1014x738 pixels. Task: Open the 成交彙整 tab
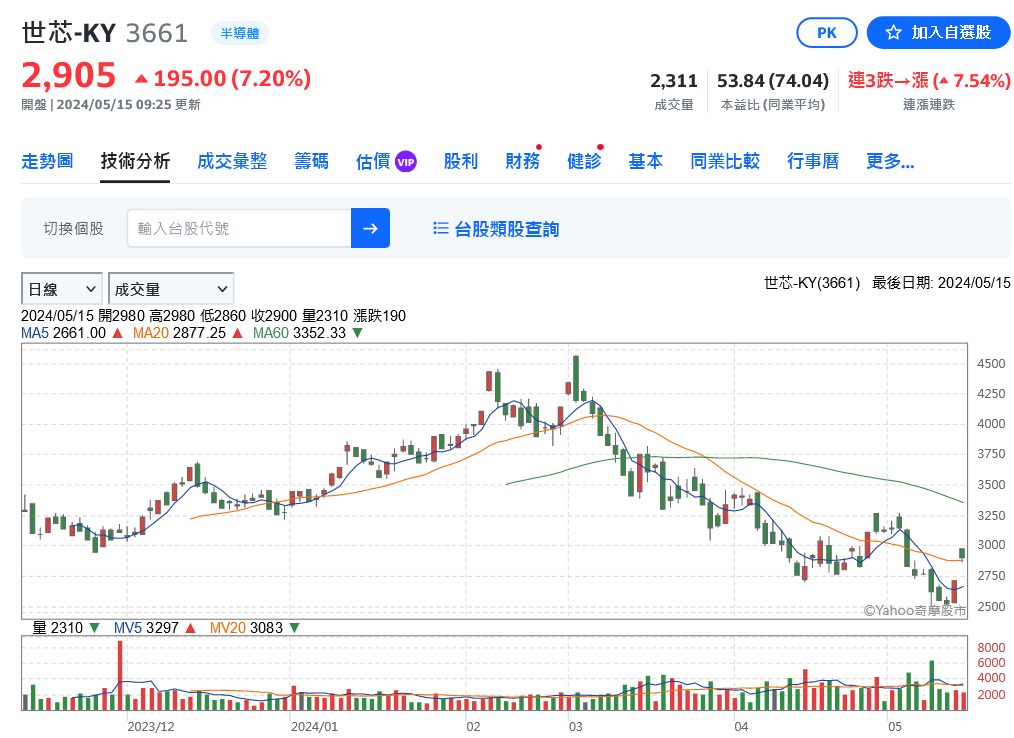pos(232,161)
